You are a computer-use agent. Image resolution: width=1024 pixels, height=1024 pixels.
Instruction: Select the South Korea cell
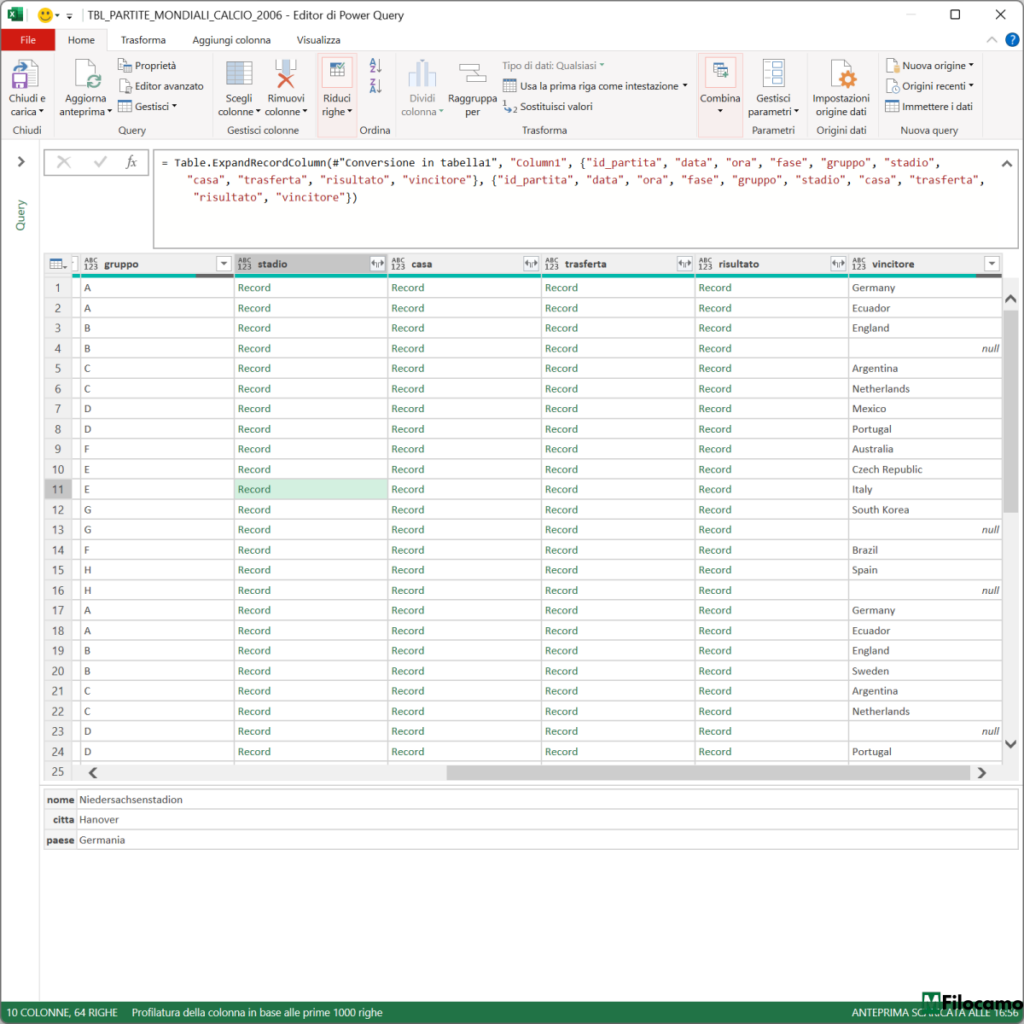[x=925, y=509]
